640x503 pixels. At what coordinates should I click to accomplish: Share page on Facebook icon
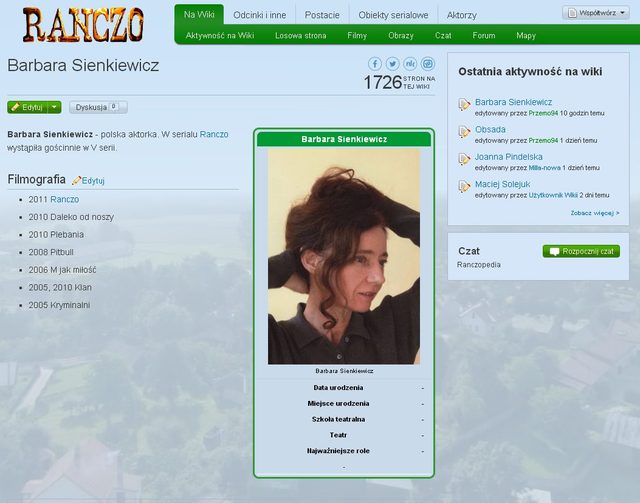point(375,64)
